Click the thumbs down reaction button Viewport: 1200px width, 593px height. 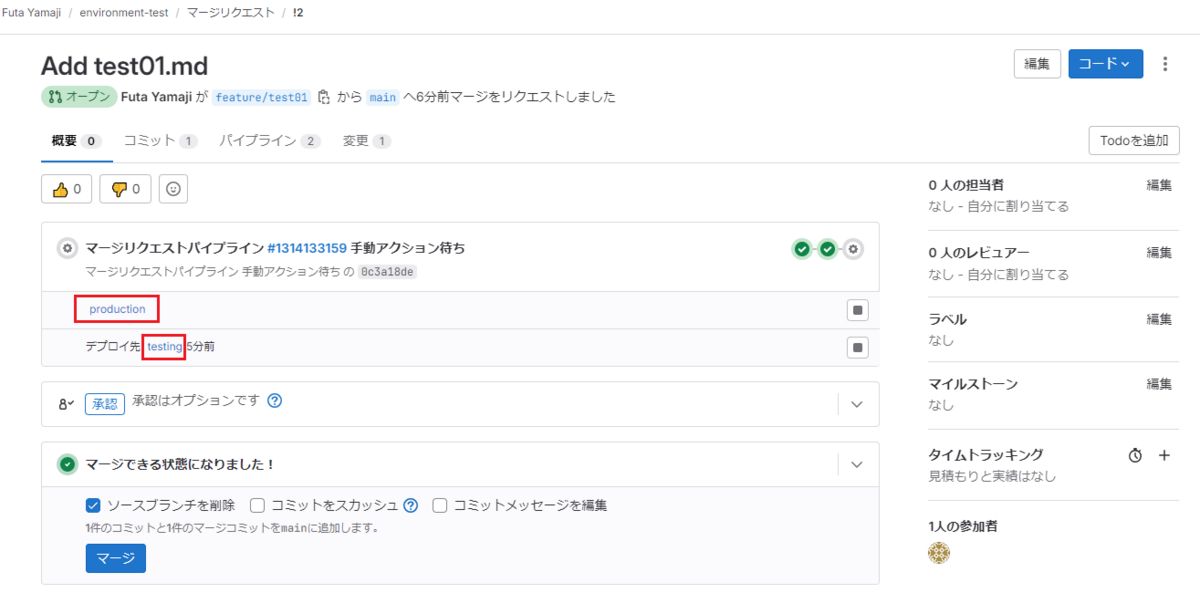(125, 188)
